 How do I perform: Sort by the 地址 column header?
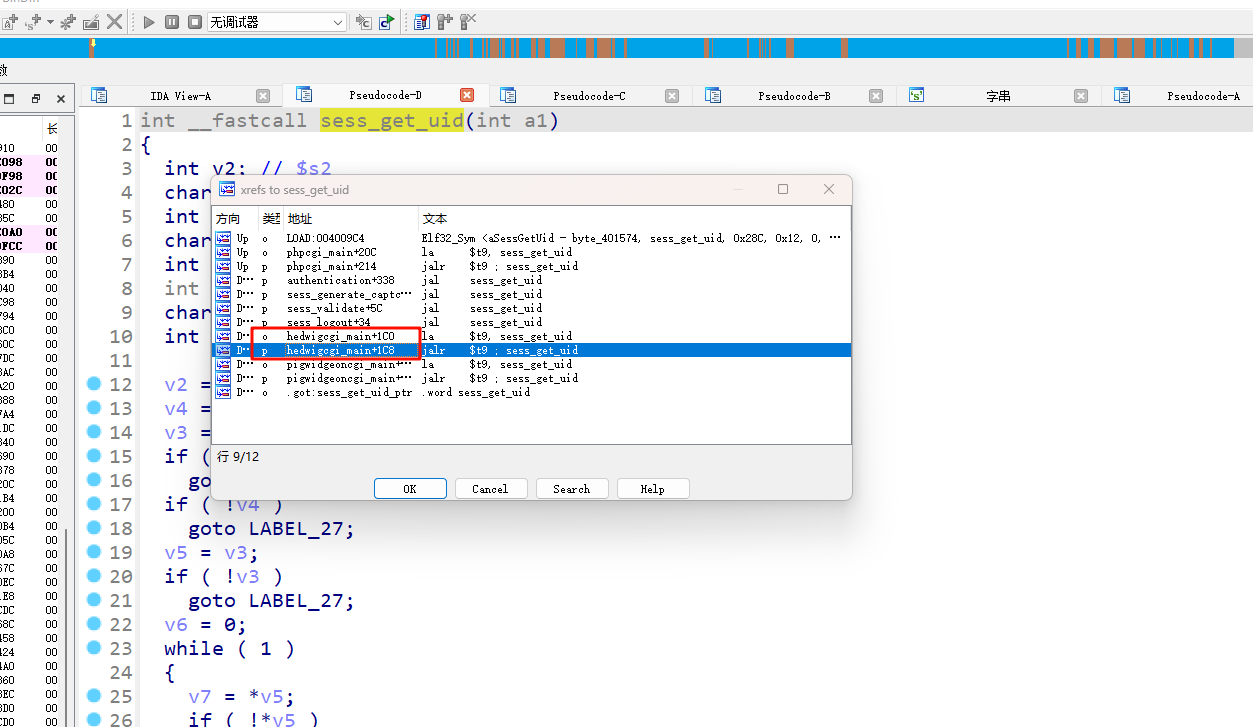(350, 218)
